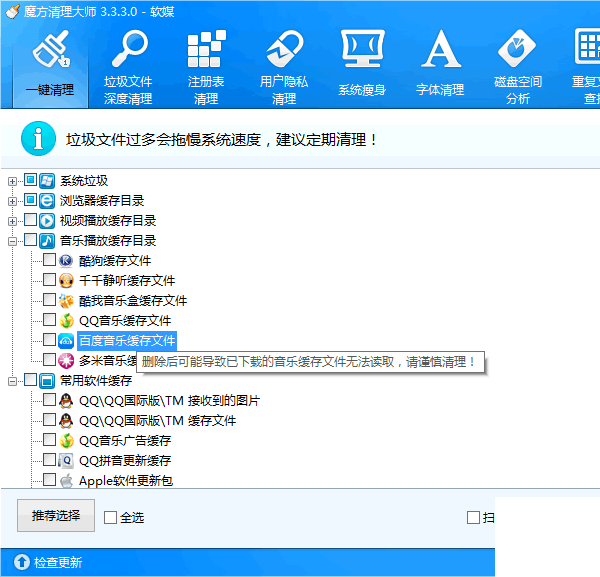This screenshot has width=600, height=577.
Task: Check the 常用软件缓存 checkbox
Action: click(x=31, y=380)
